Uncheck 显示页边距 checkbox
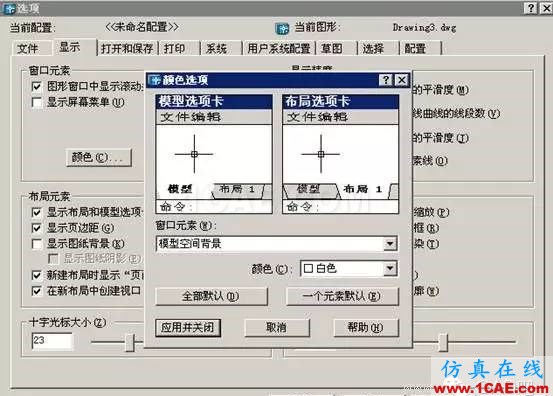The image size is (553, 396). pos(37,228)
